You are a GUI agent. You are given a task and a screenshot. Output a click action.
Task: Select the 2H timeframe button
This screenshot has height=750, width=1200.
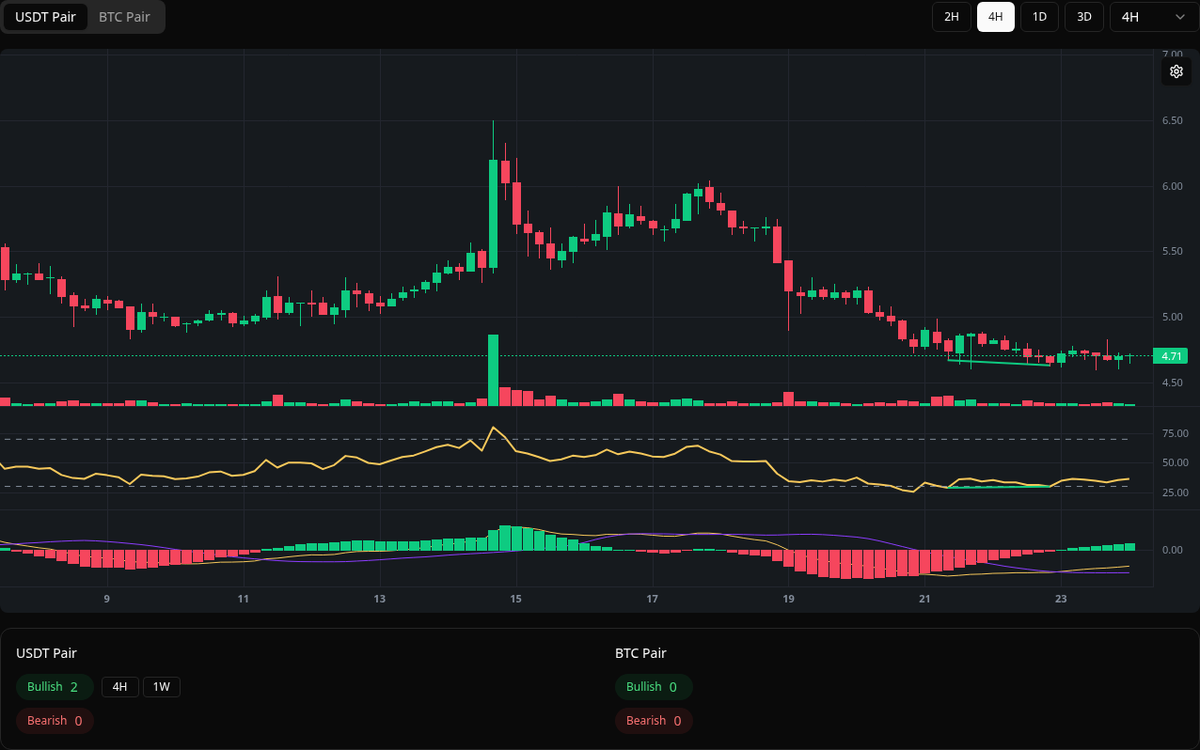click(951, 17)
